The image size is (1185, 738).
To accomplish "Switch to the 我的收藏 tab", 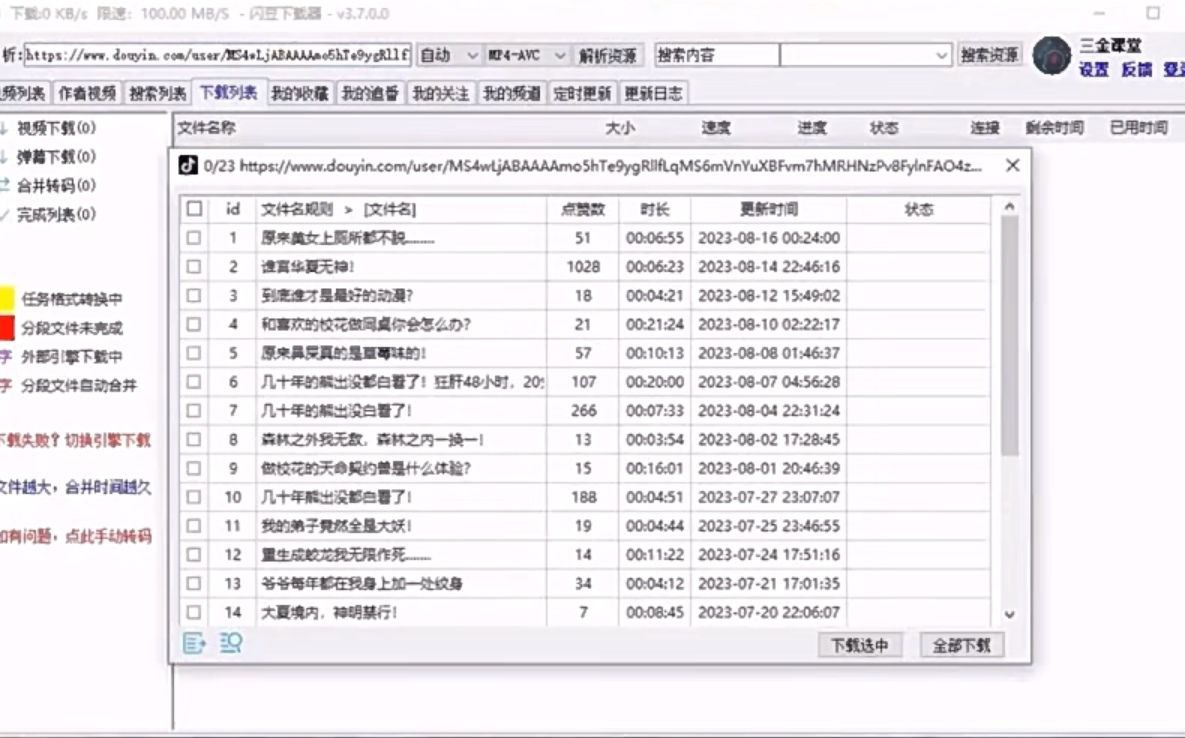I will [x=300, y=94].
